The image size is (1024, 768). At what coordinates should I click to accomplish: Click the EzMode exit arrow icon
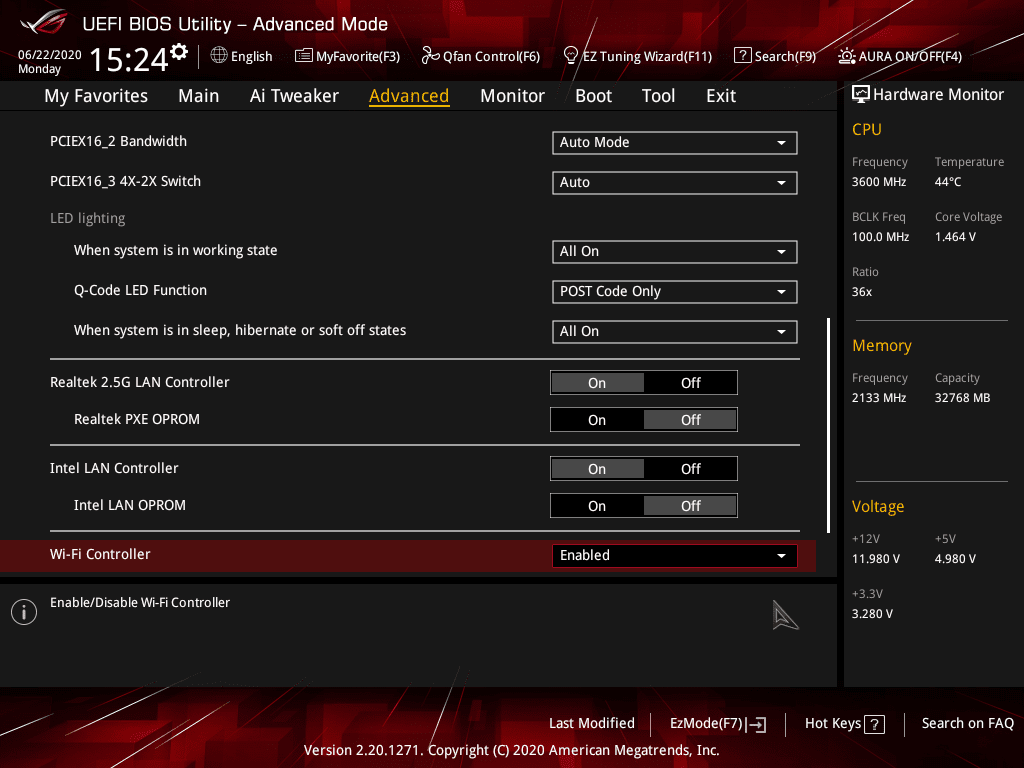[x=756, y=724]
